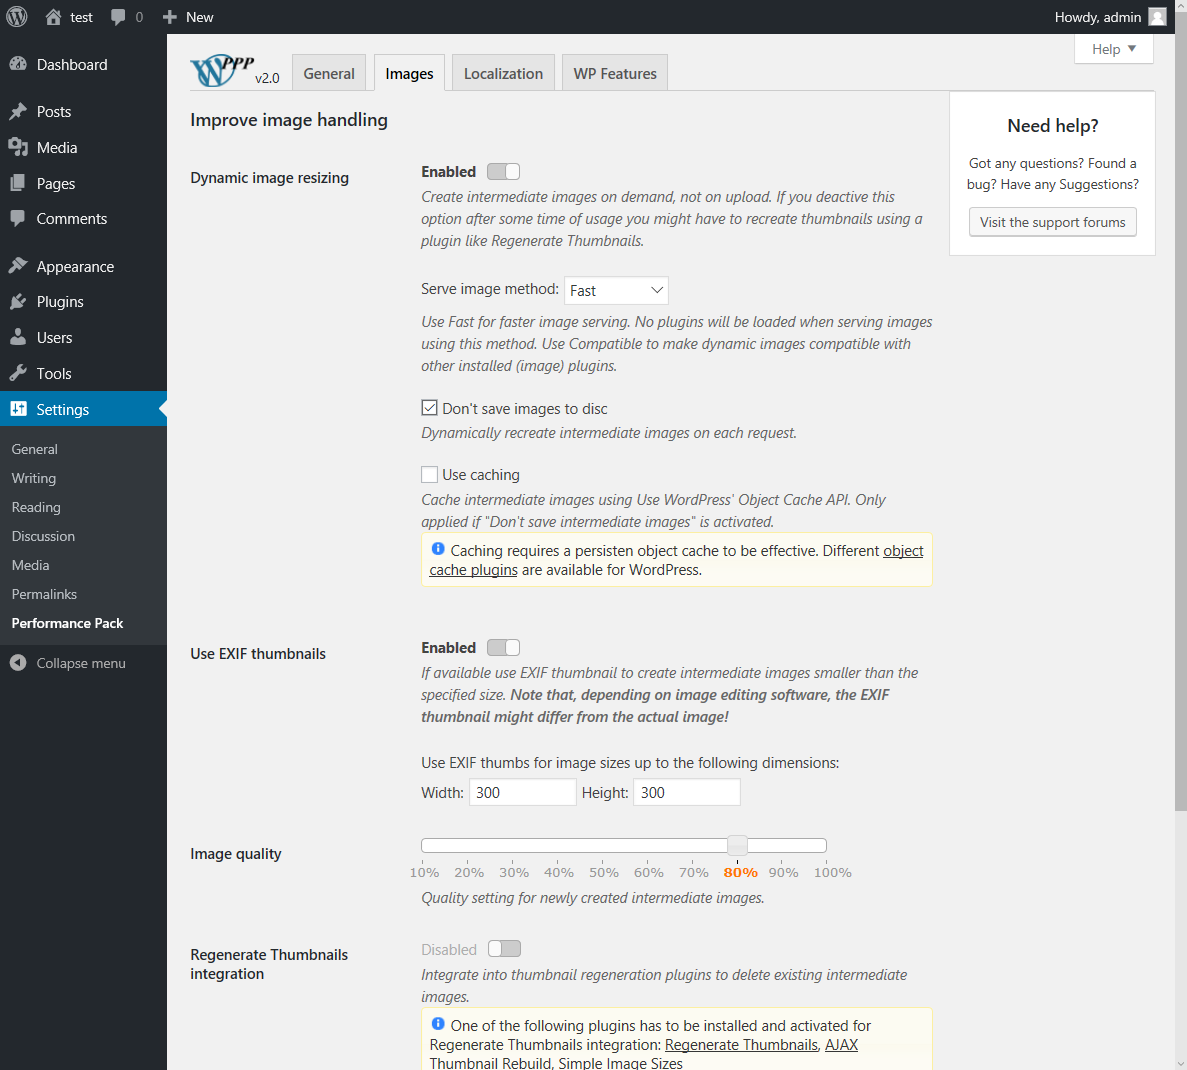The height and width of the screenshot is (1070, 1187).
Task: Open the WordPress logo menu
Action: tap(17, 17)
